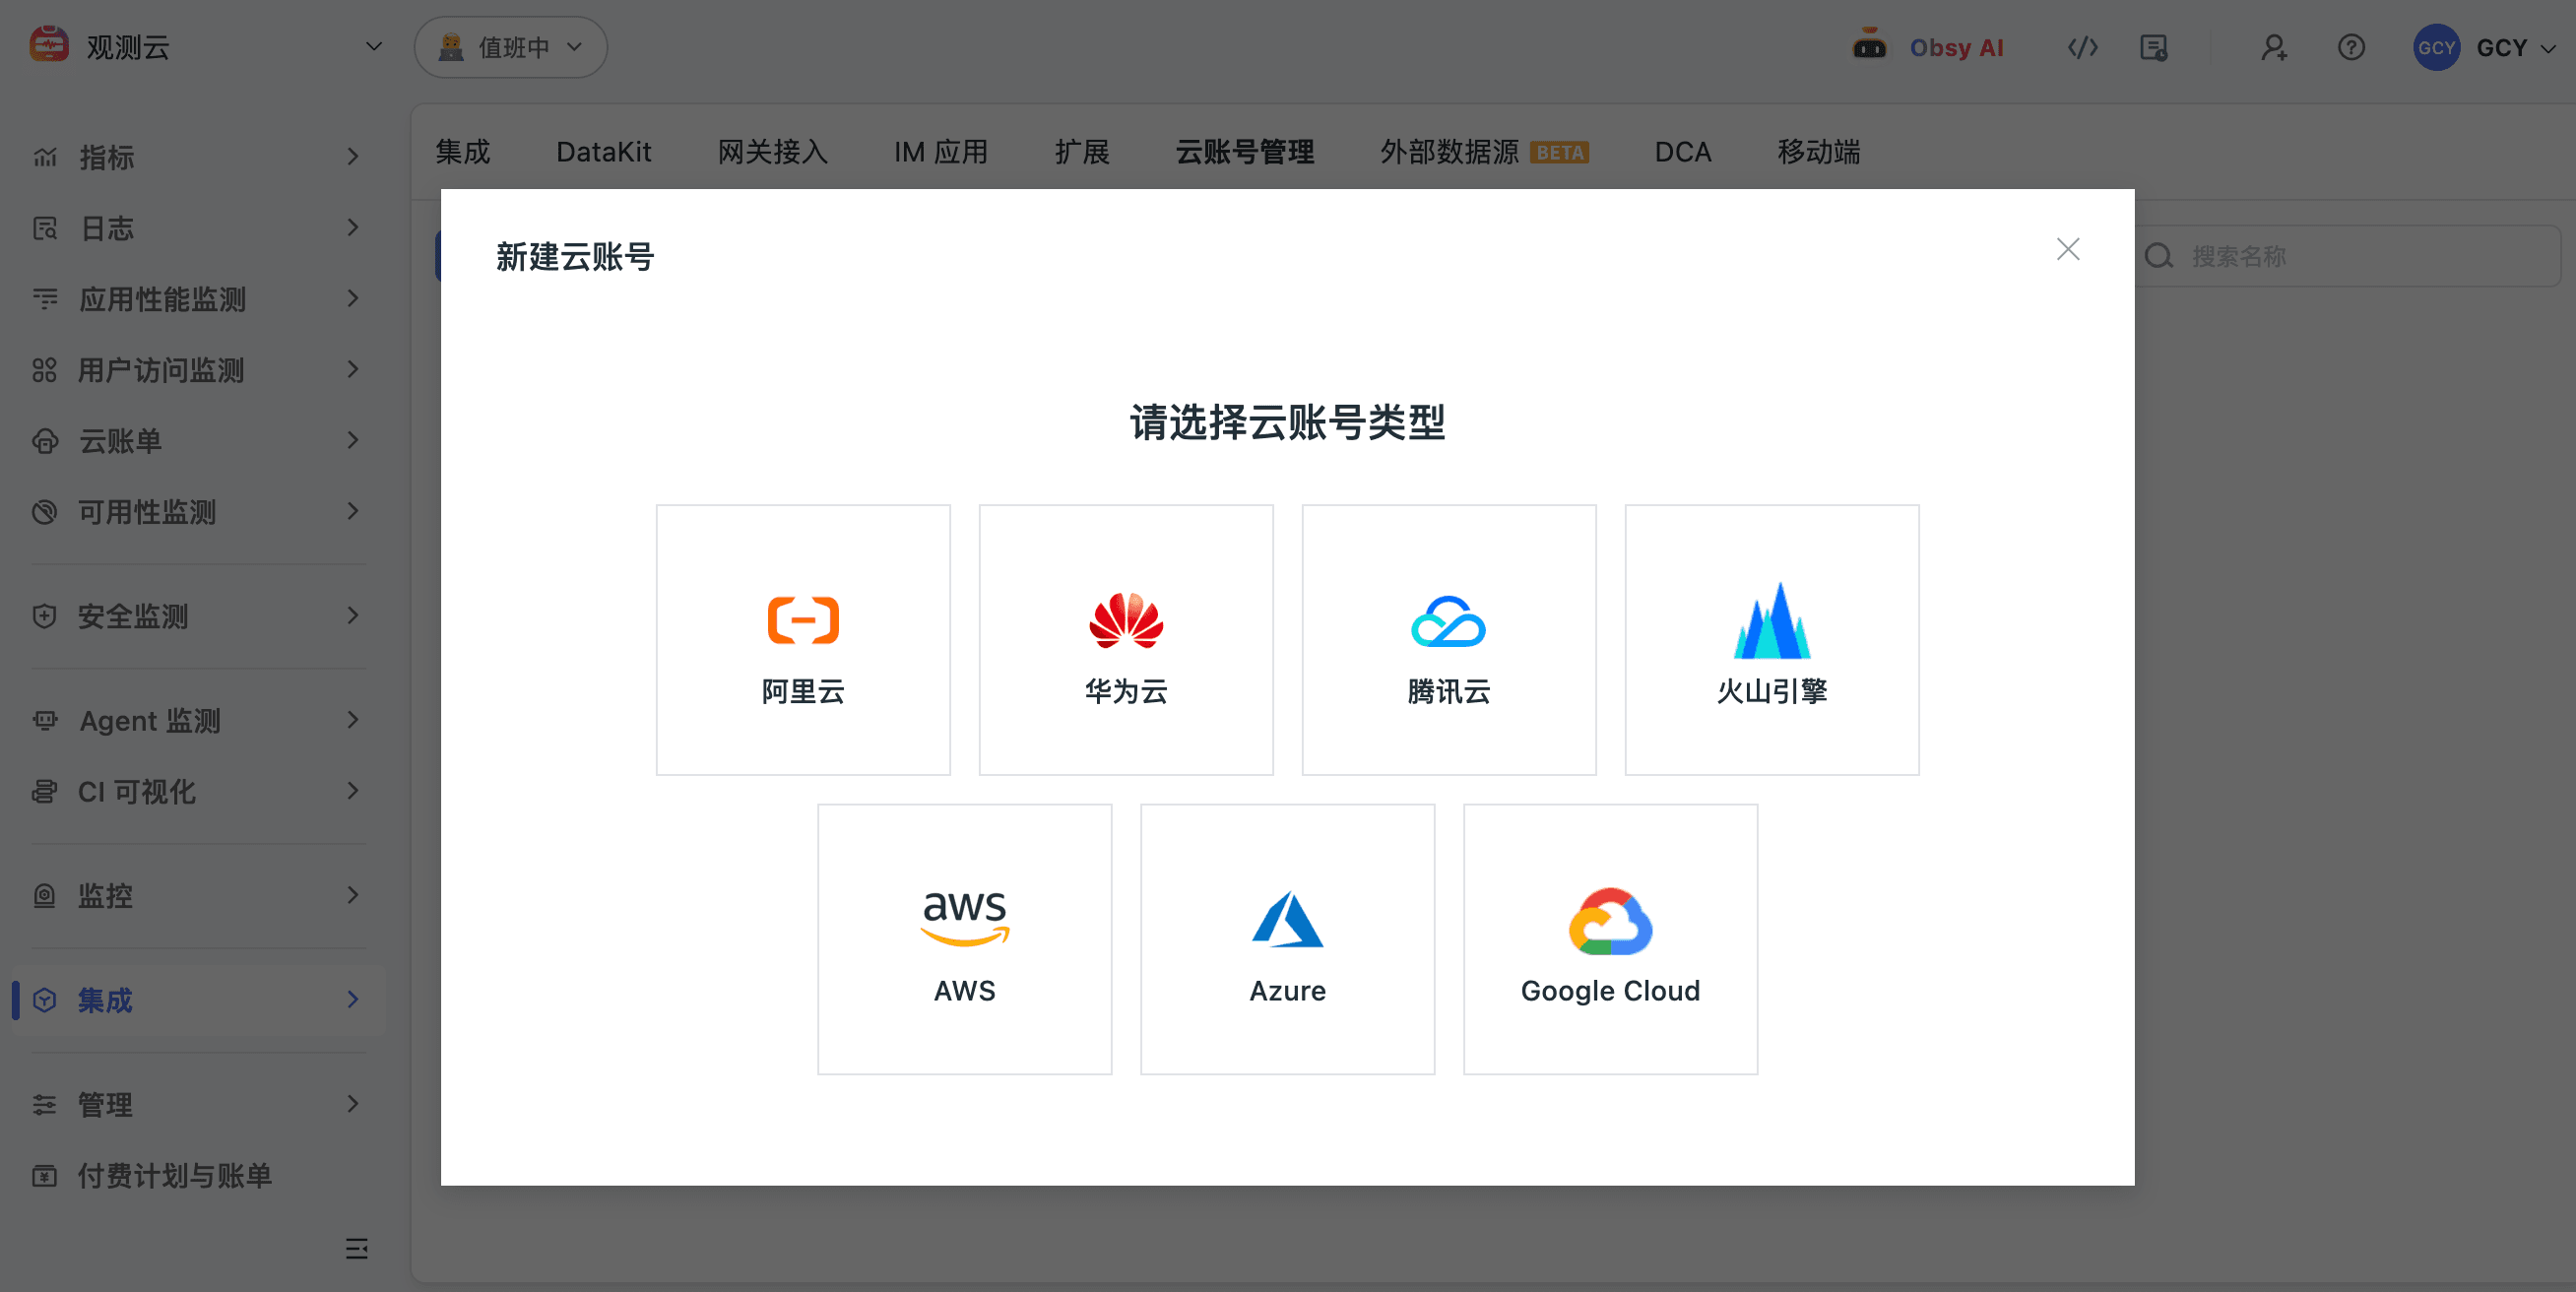Expand the Agent 监测 submenu chevron
Screen dimensions: 2576x1292
point(352,721)
